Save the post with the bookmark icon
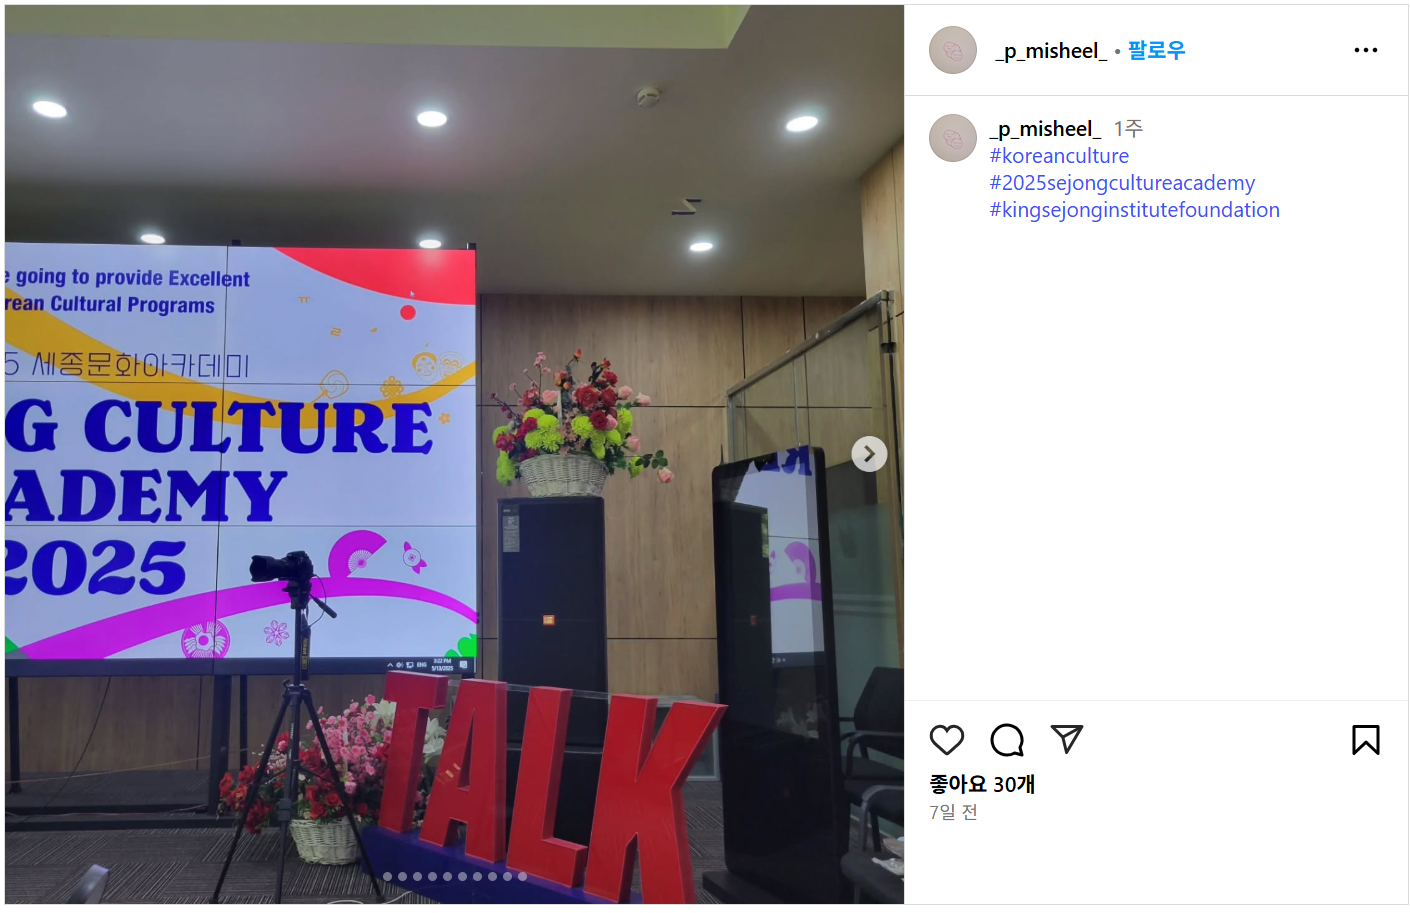1410x913 pixels. [1366, 740]
